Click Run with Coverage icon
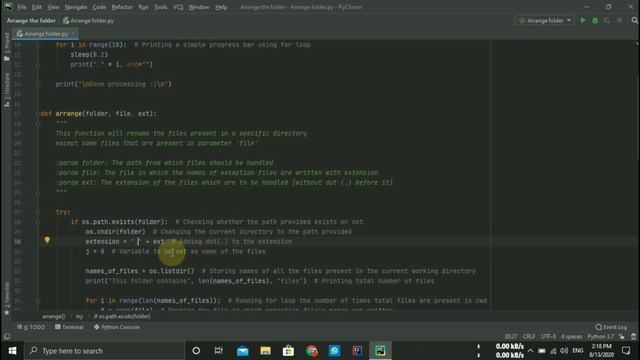This screenshot has height=360, width=640. 607,20
